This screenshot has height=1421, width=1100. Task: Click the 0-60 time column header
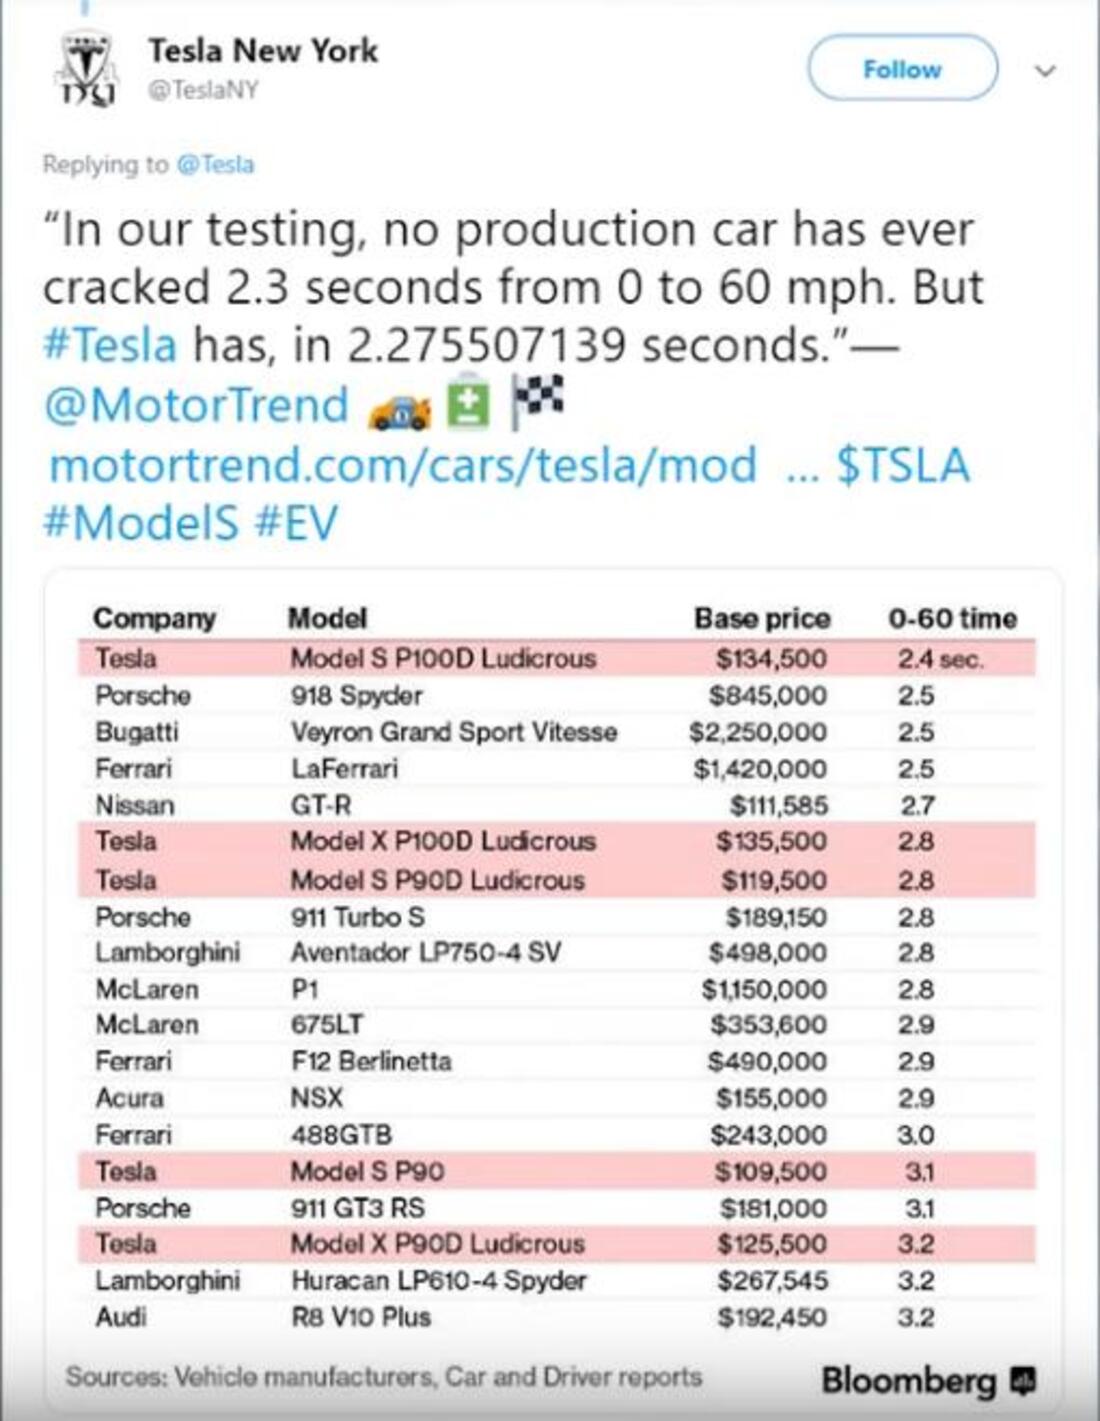point(952,618)
